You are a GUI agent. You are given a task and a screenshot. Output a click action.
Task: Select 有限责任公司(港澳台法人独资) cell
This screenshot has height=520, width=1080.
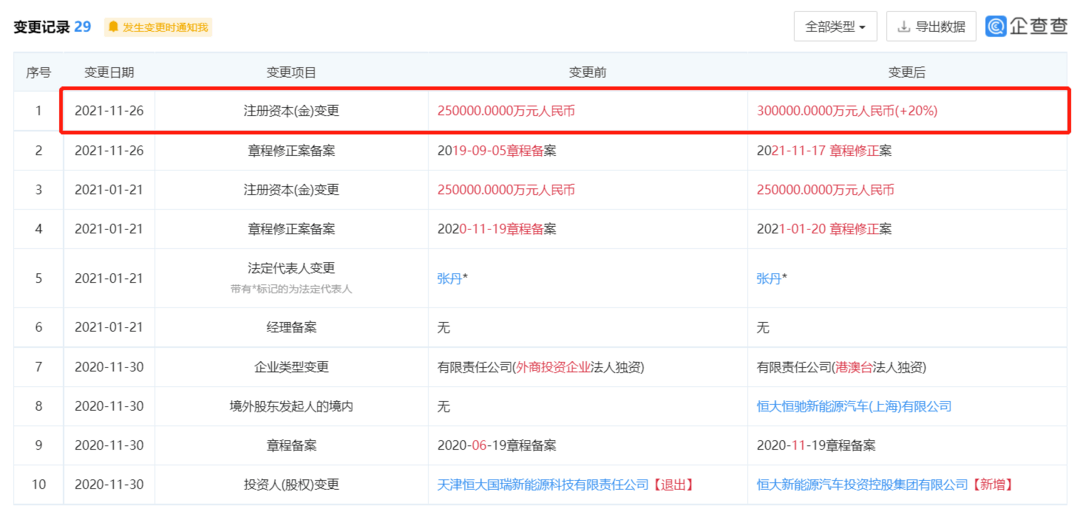point(842,368)
